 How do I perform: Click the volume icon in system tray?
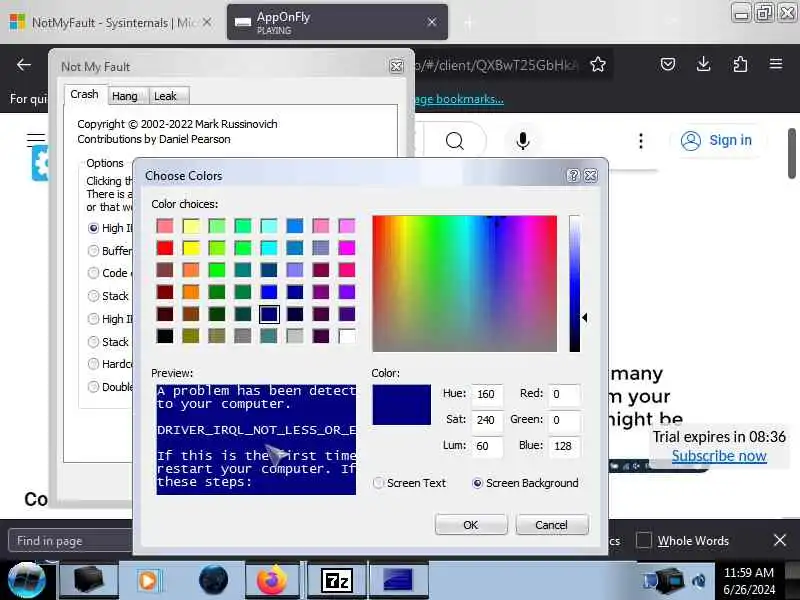[x=698, y=581]
